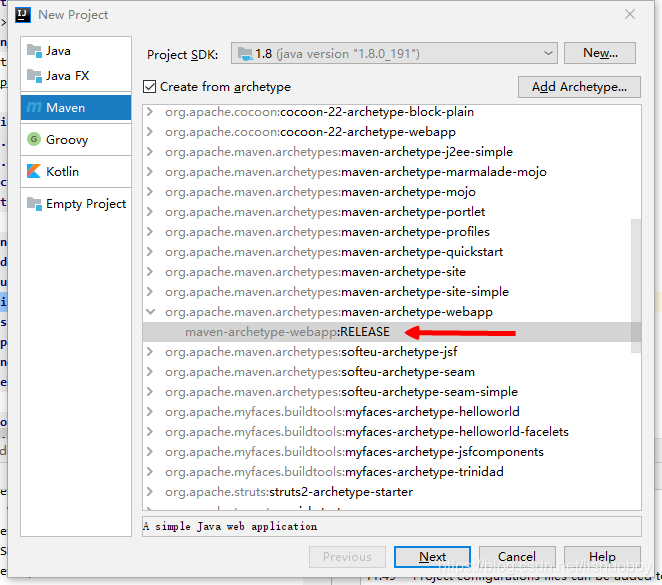The image size is (662, 585).
Task: Expand the softeu-archetype-seam-simple chevron
Action: coord(150,392)
